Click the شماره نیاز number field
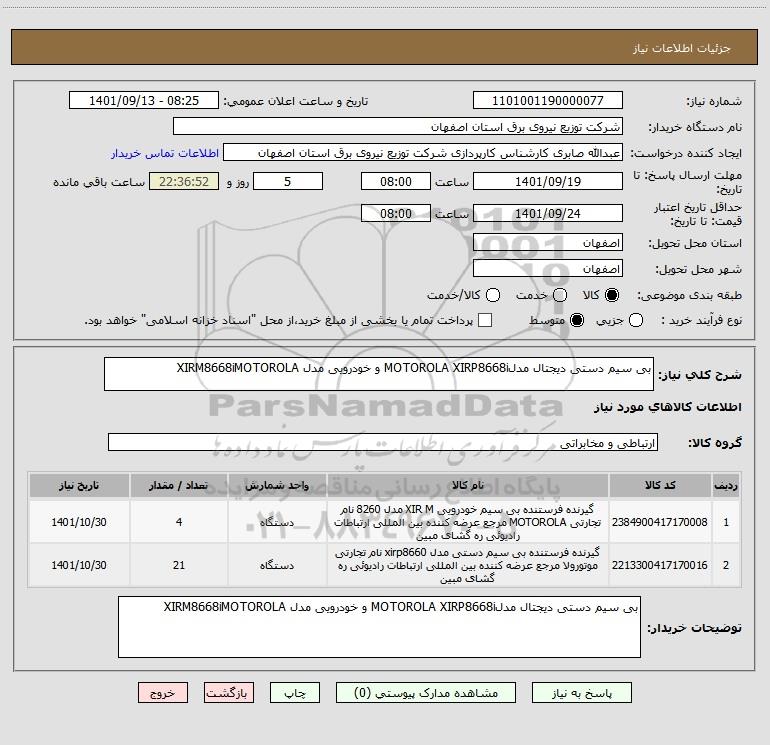The height and width of the screenshot is (745, 770). (548, 101)
